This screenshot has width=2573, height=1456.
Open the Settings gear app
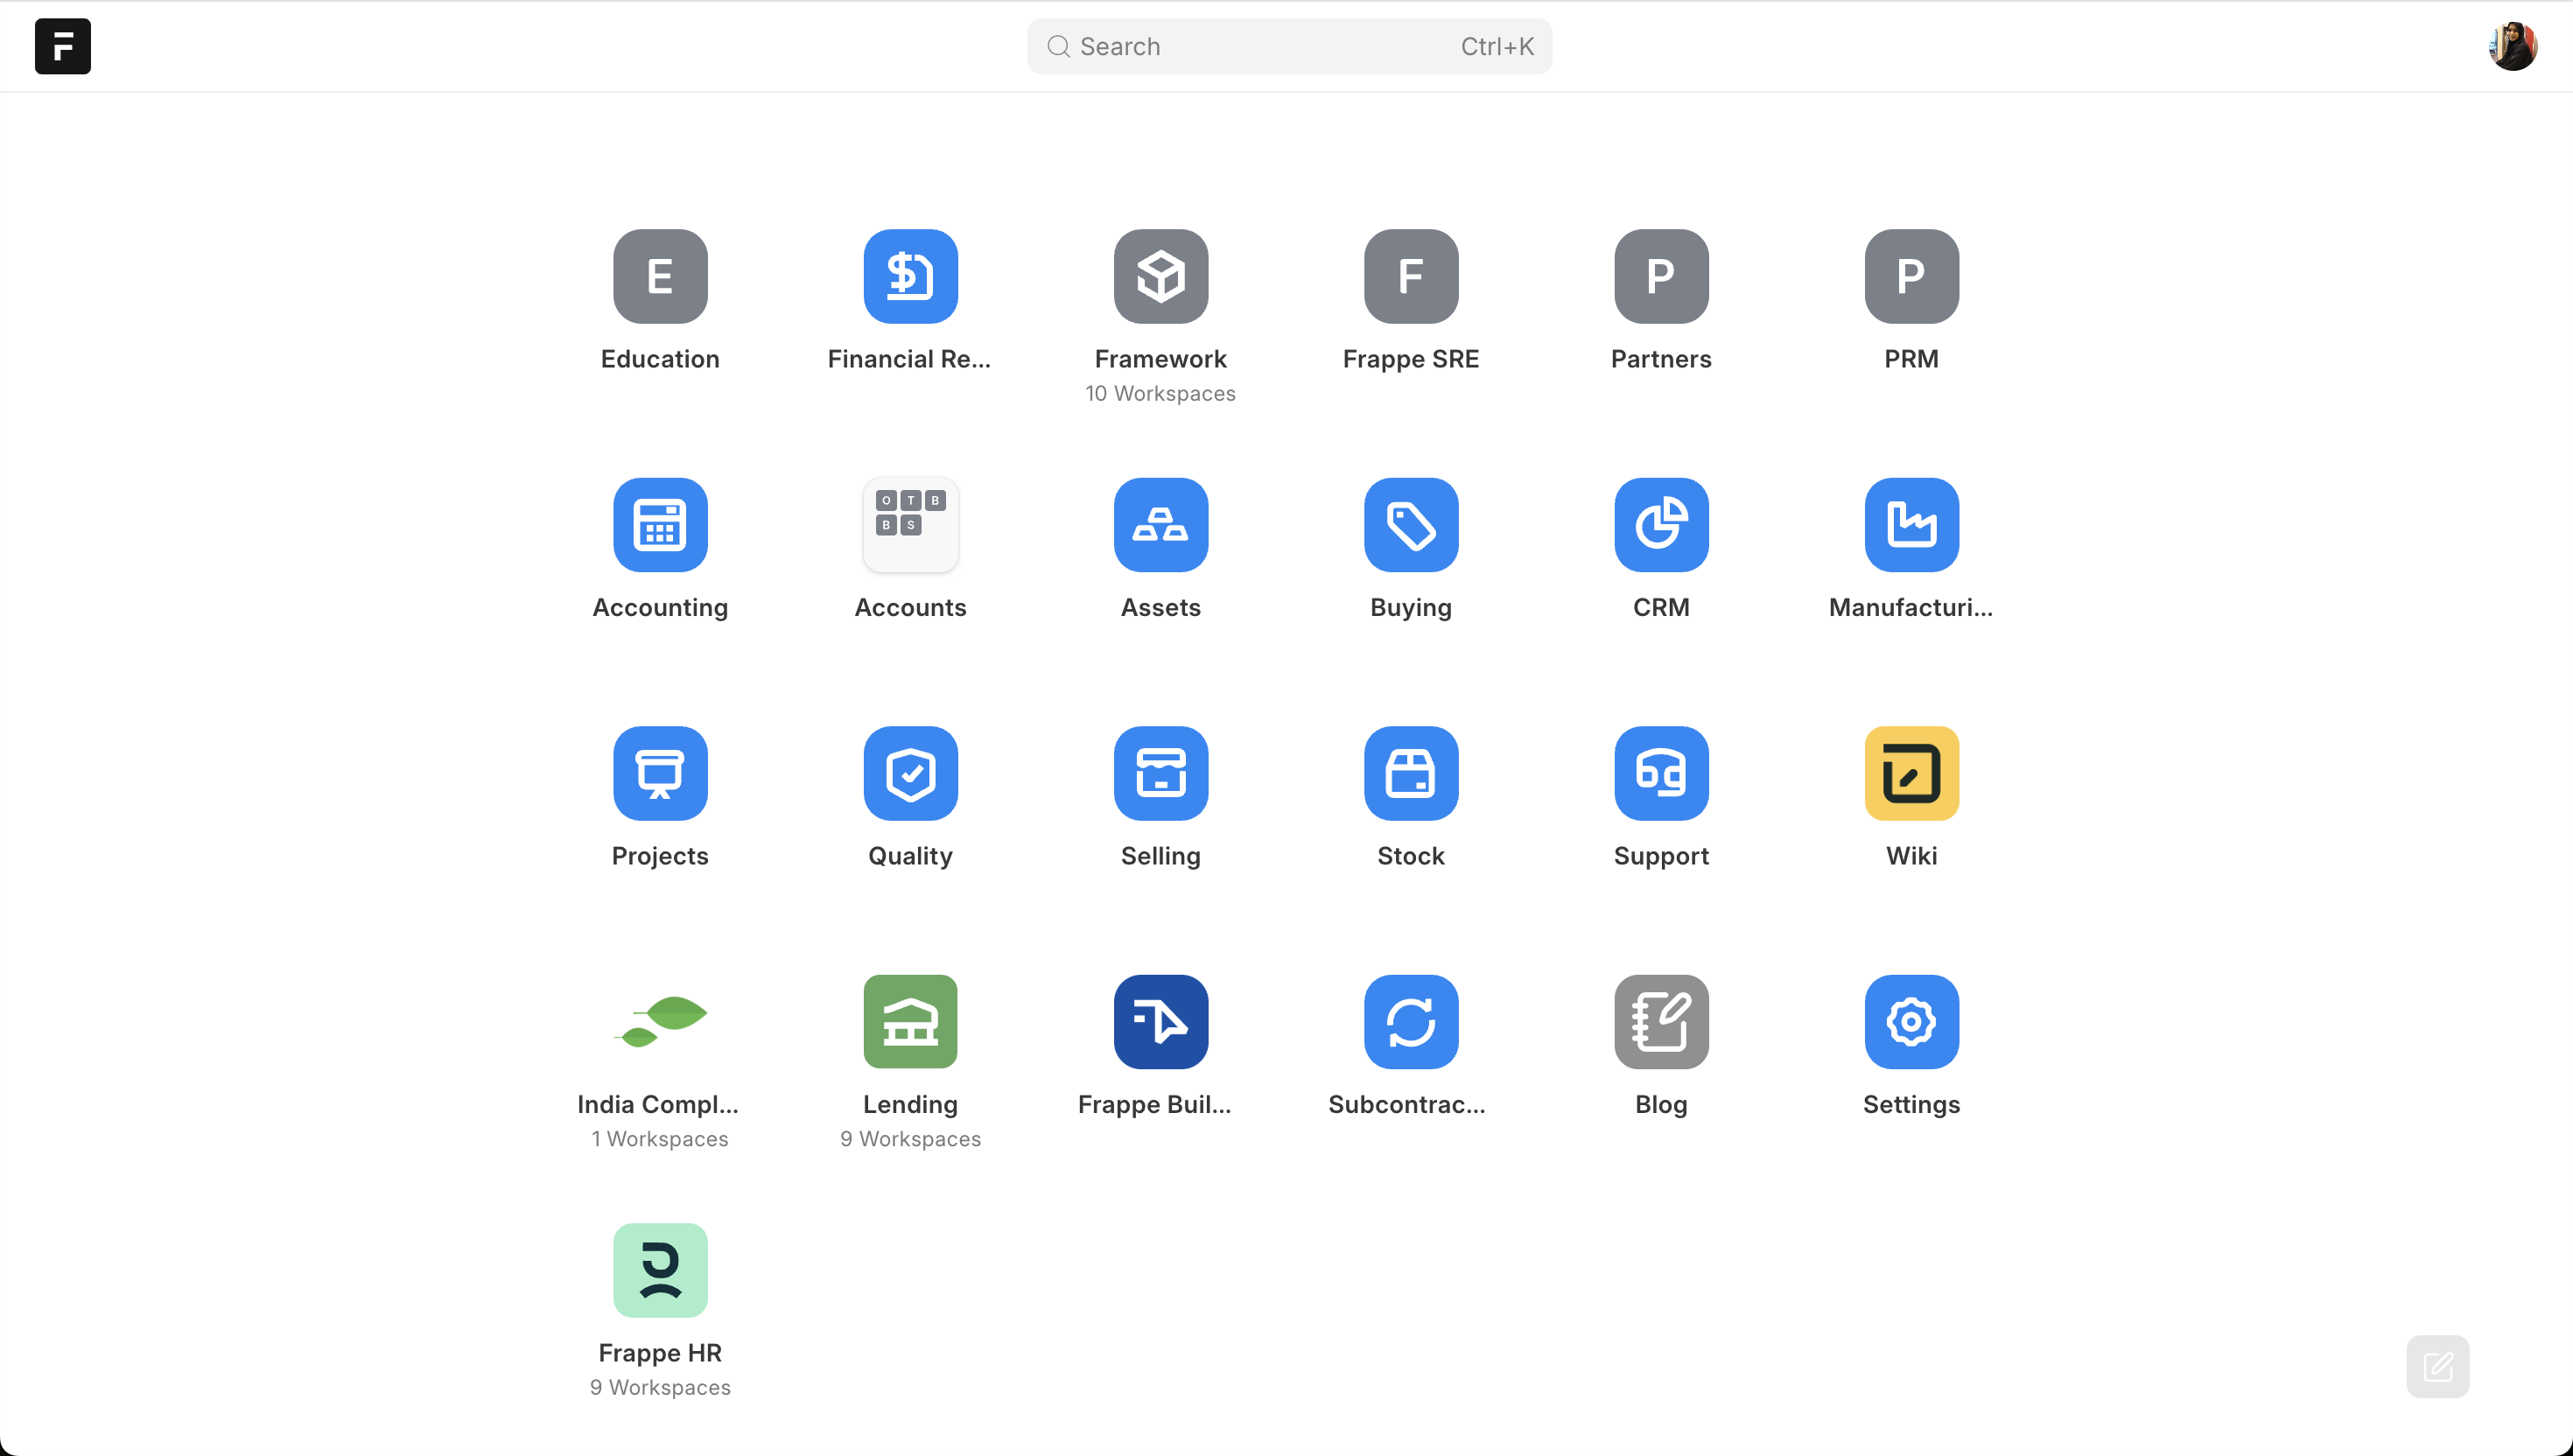[x=1911, y=1022]
